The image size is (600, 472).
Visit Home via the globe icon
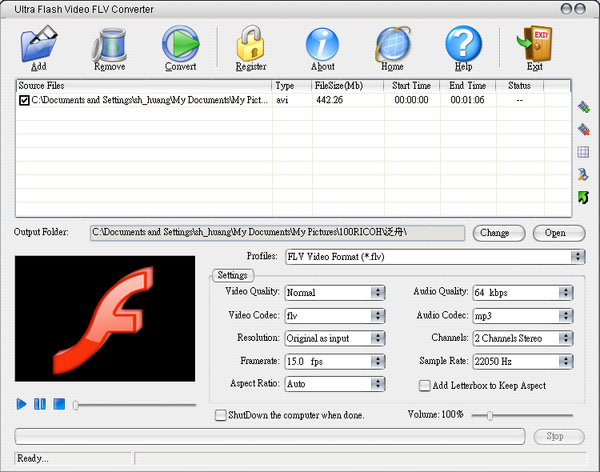[393, 44]
